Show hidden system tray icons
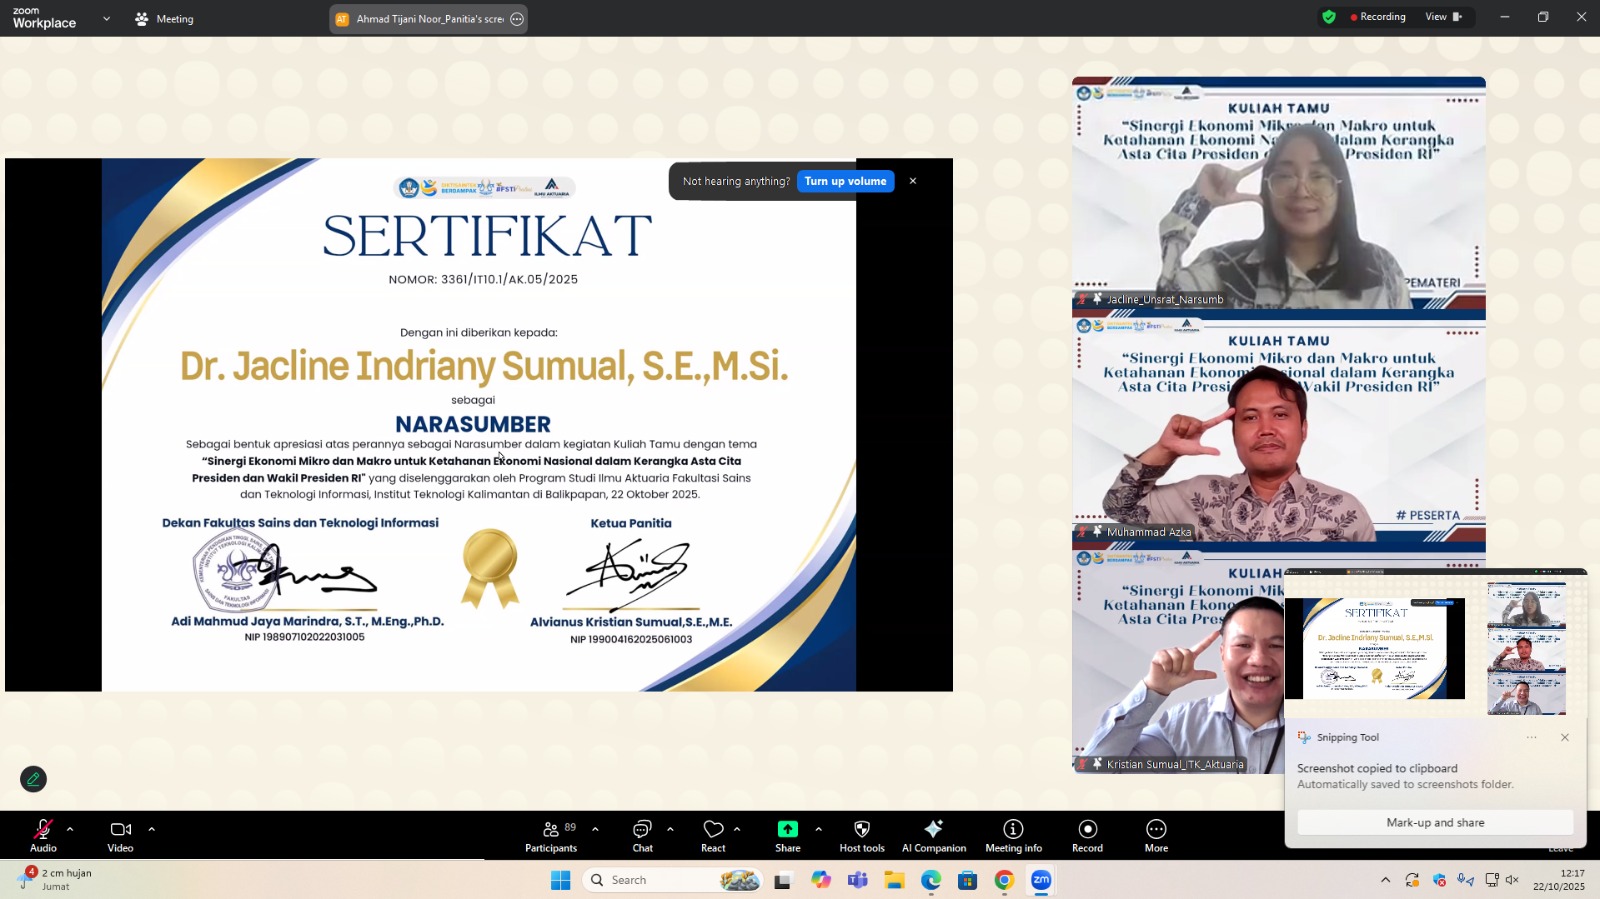This screenshot has width=1600, height=899. (1385, 880)
